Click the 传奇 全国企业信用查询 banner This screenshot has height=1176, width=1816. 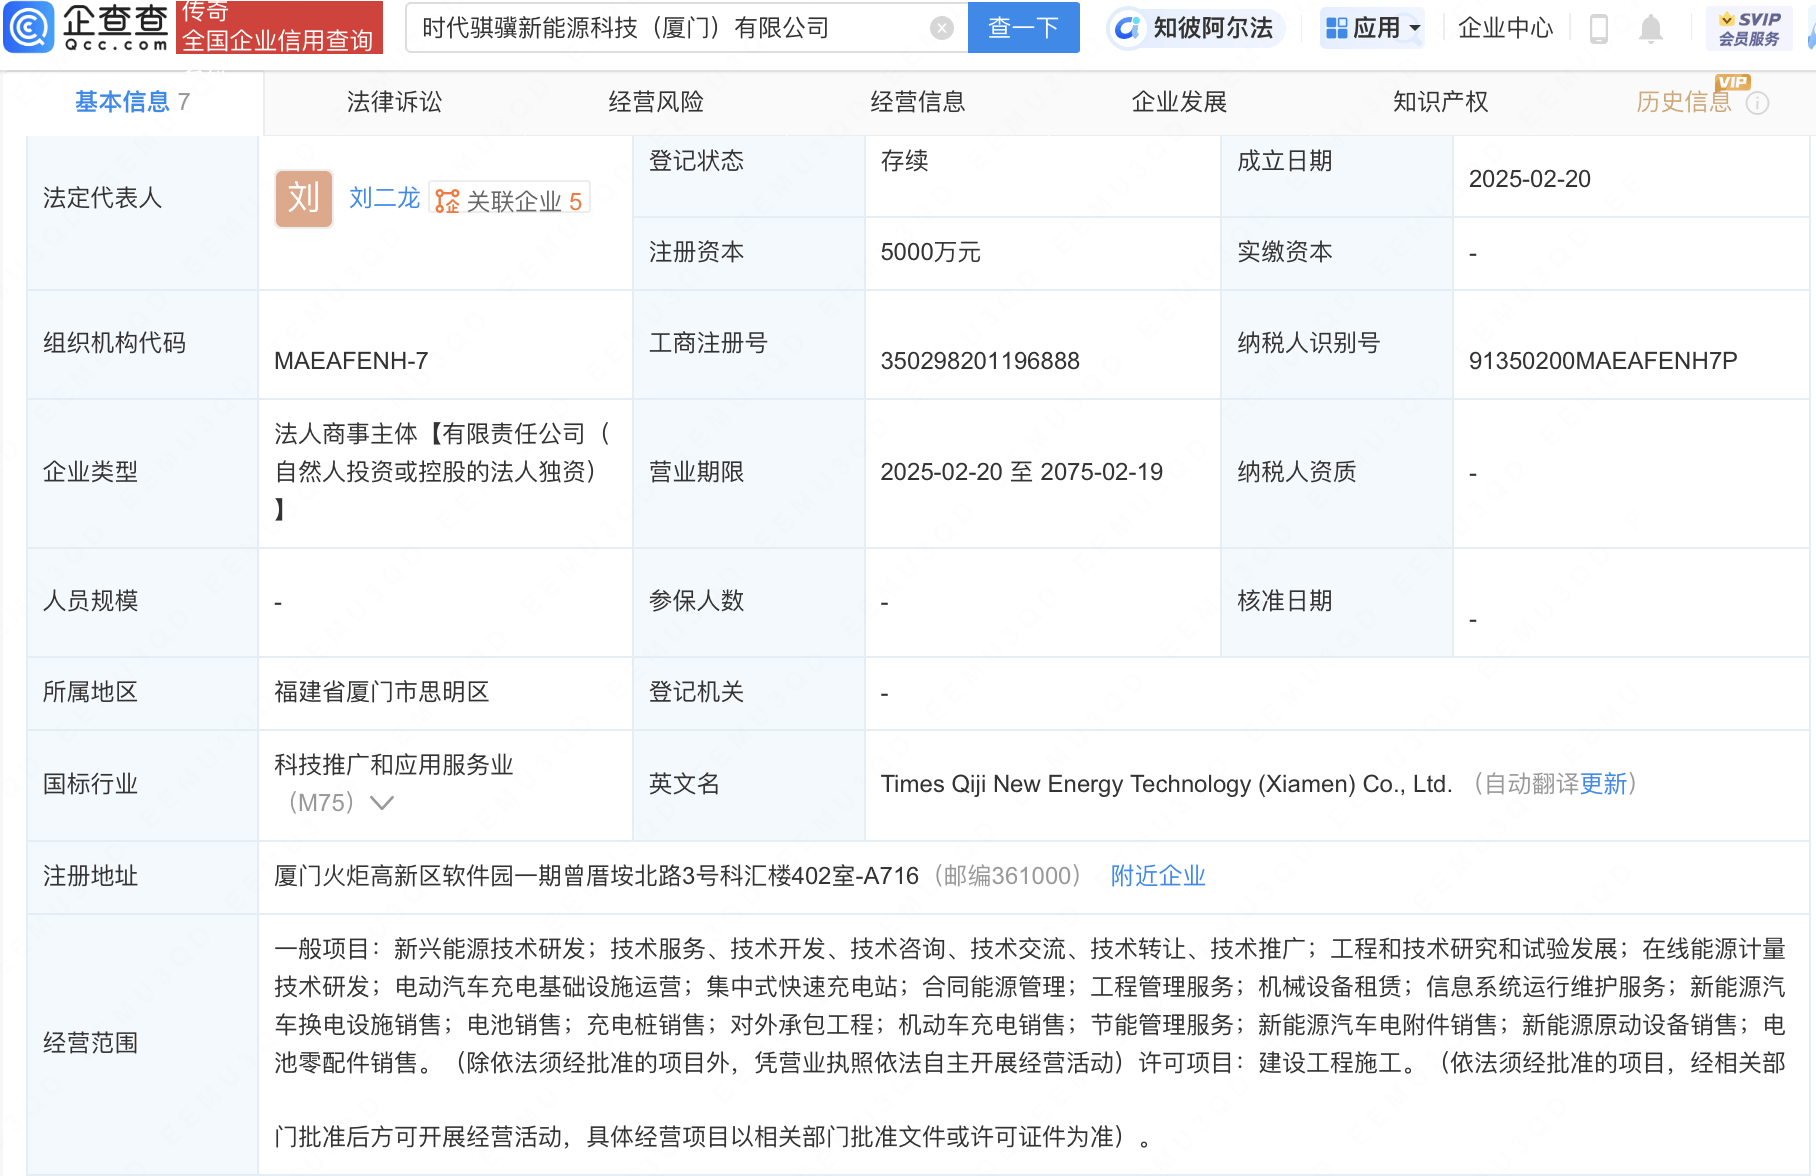click(x=279, y=27)
